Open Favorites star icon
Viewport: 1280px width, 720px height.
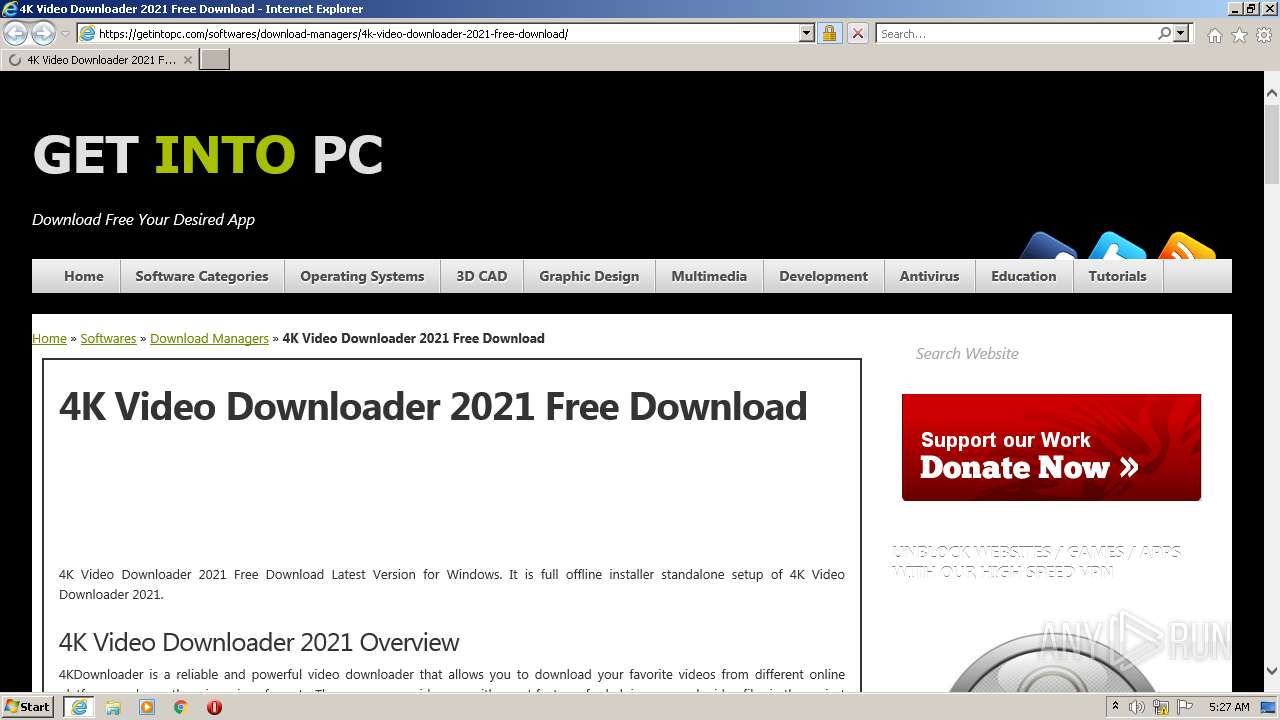pyautogui.click(x=1239, y=35)
